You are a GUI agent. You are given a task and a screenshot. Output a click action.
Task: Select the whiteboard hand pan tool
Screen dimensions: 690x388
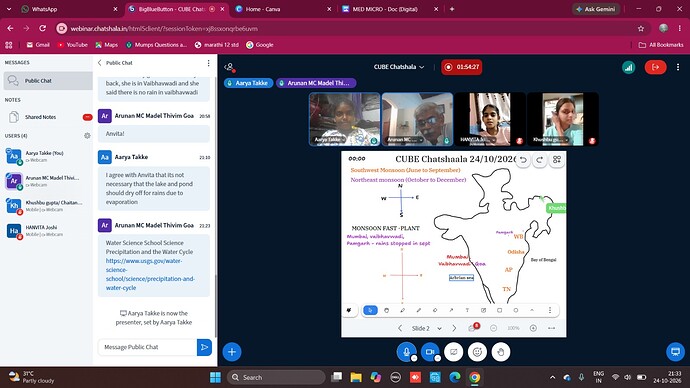click(x=386, y=310)
